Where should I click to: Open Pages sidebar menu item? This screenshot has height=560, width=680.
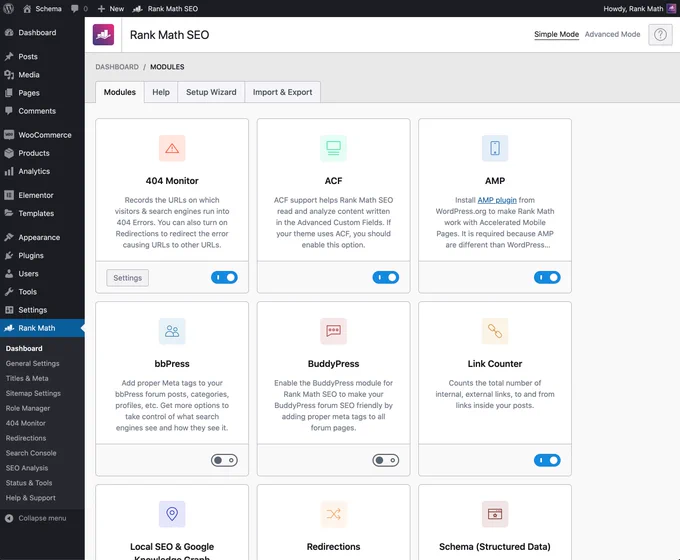coord(42,93)
